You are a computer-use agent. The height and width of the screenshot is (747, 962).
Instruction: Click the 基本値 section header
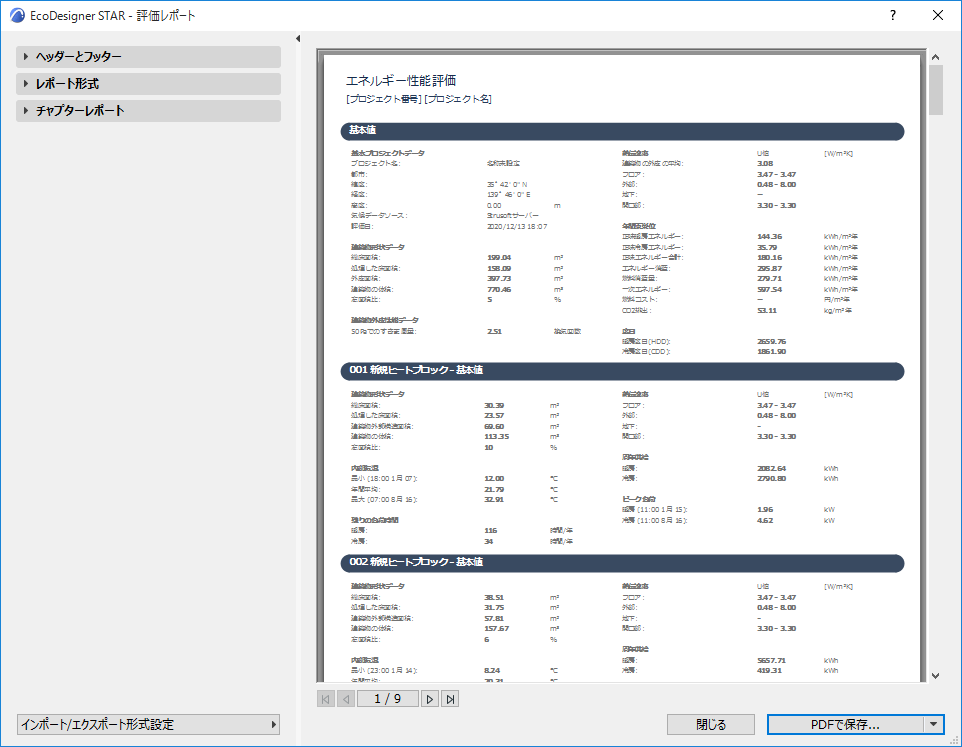(x=622, y=131)
